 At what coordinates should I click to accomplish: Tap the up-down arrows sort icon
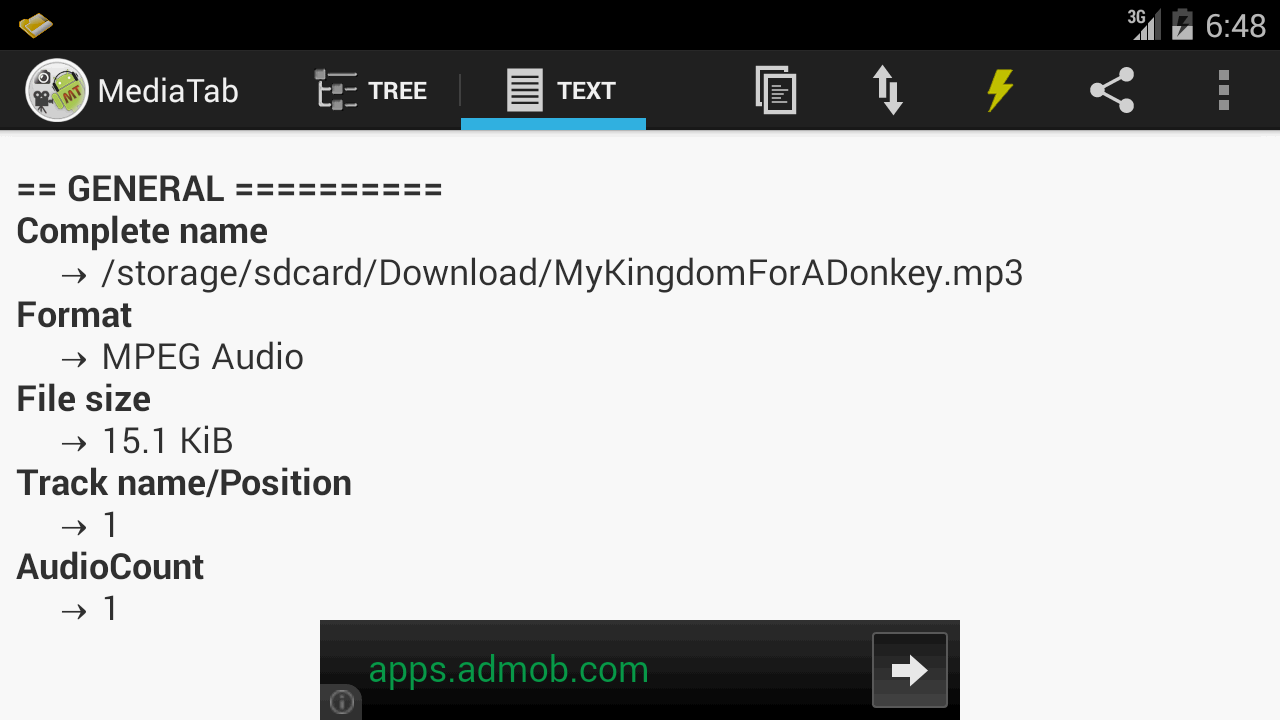[888, 90]
